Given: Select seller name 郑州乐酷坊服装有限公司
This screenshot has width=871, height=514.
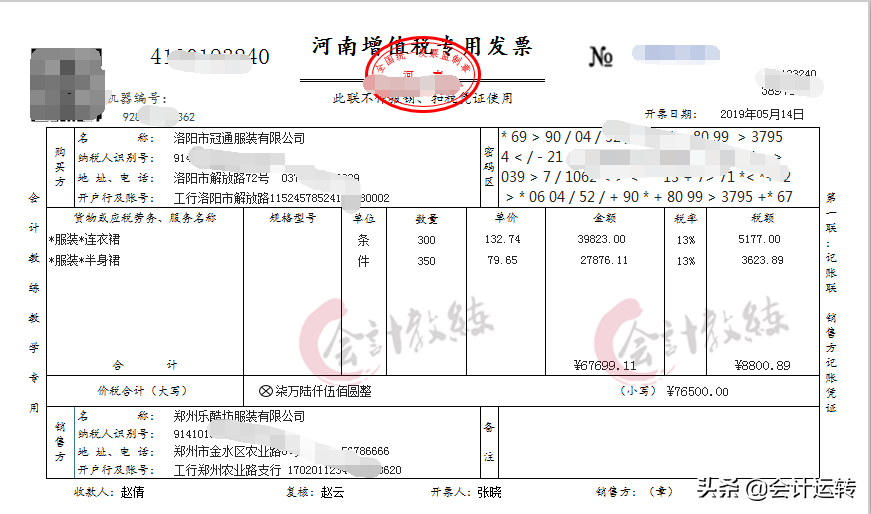Looking at the screenshot, I should [x=239, y=416].
